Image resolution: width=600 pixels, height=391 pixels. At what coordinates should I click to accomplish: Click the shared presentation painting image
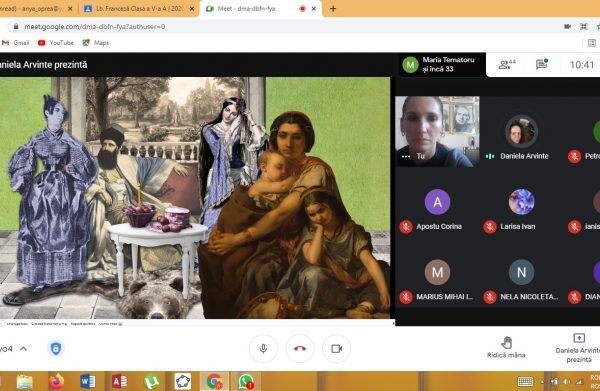[x=195, y=198]
